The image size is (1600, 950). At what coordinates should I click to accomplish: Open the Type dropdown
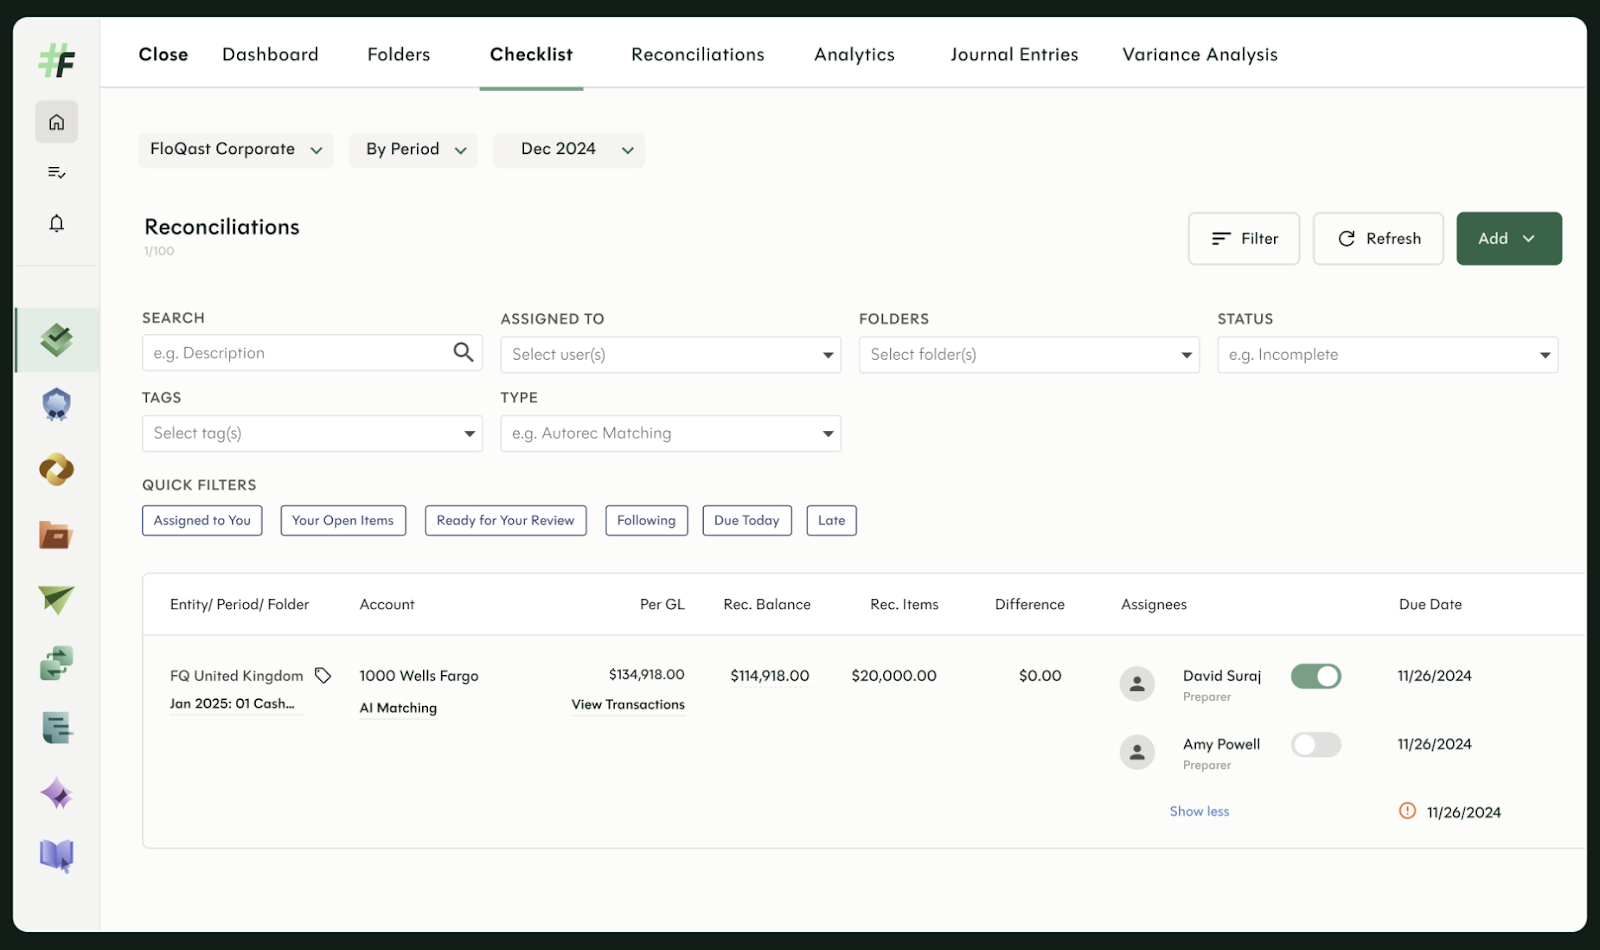[x=671, y=433]
